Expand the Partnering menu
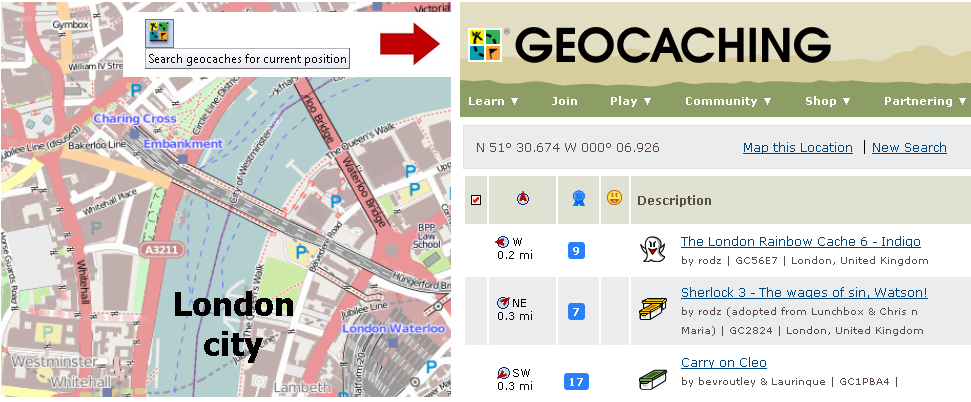This screenshot has height=402, width=971. point(925,101)
